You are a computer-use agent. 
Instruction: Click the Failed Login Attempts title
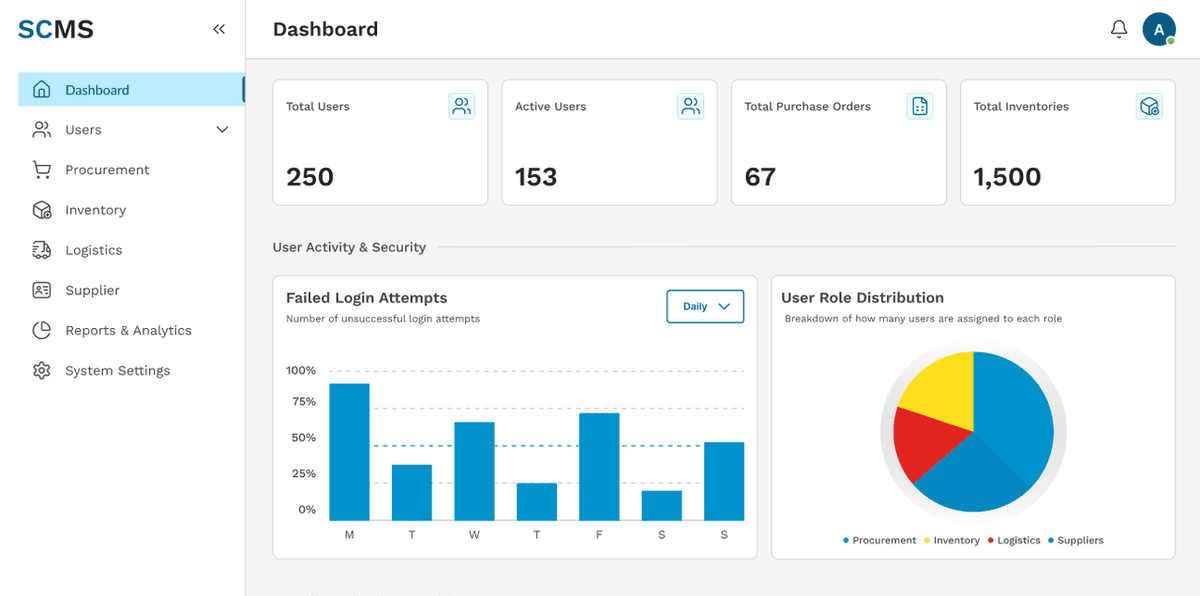point(366,297)
